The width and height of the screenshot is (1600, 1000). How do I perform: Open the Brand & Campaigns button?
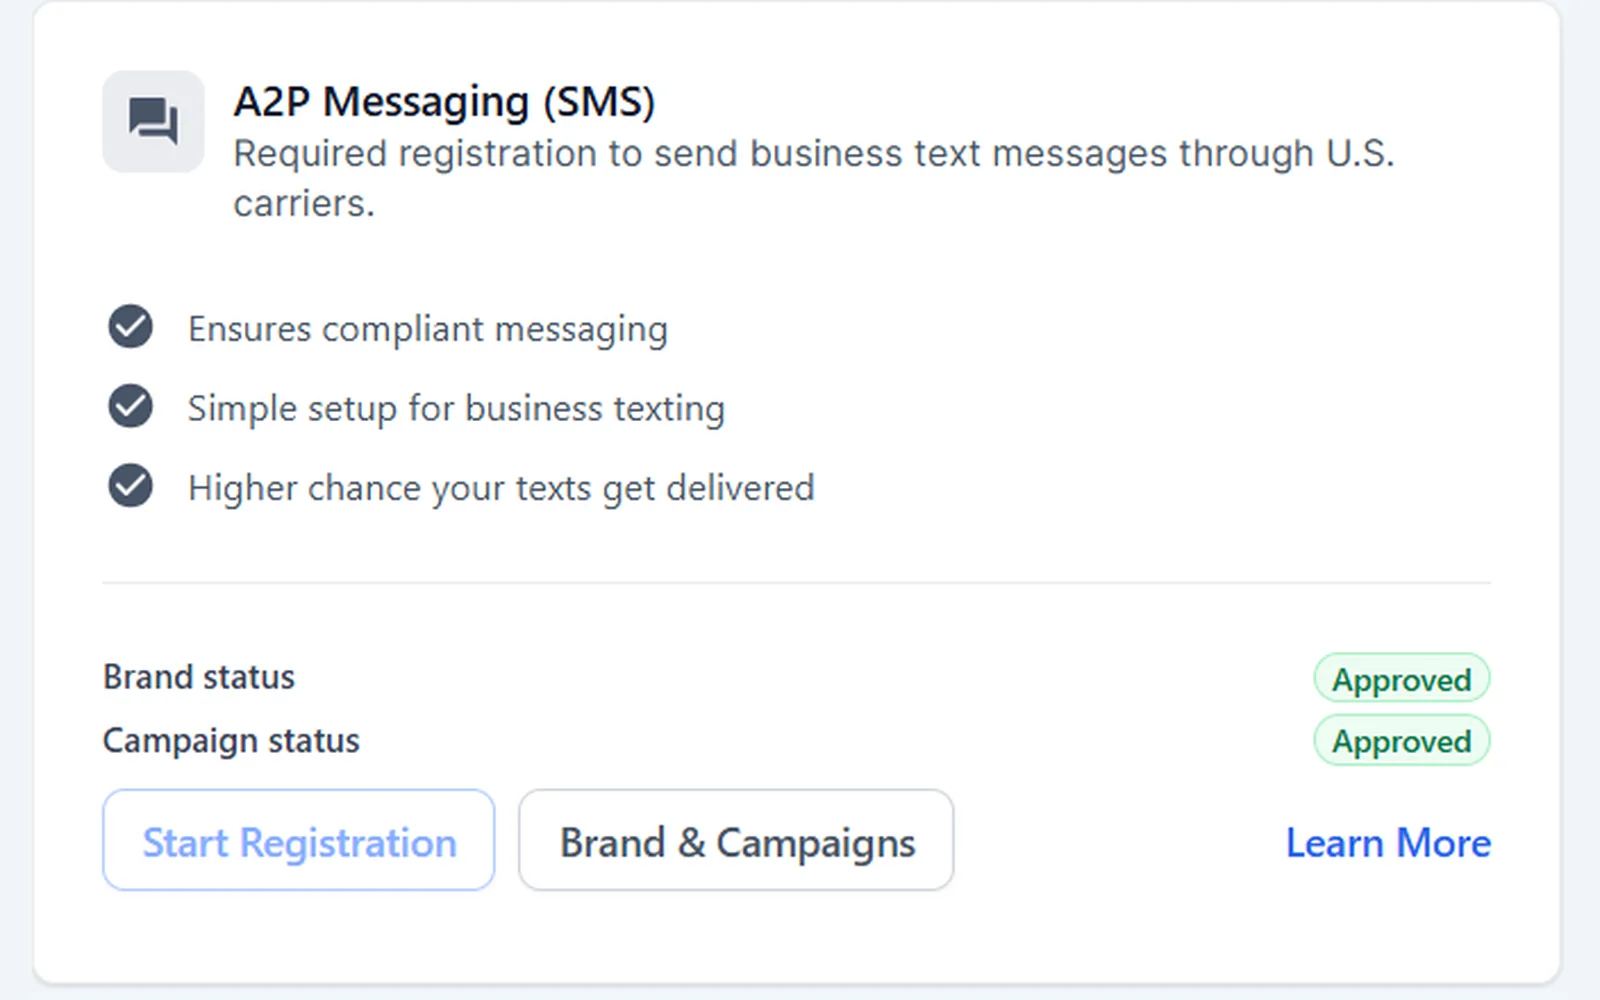pyautogui.click(x=736, y=840)
